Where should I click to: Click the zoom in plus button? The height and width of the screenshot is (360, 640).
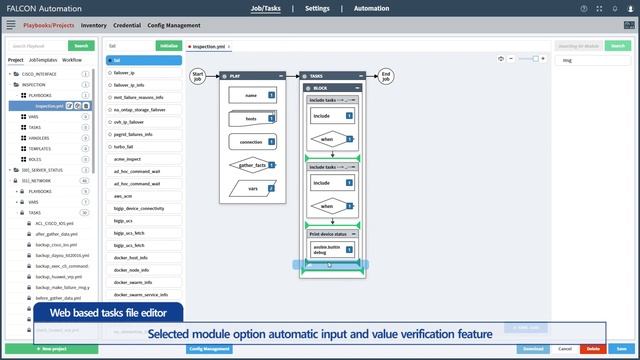coord(543,59)
